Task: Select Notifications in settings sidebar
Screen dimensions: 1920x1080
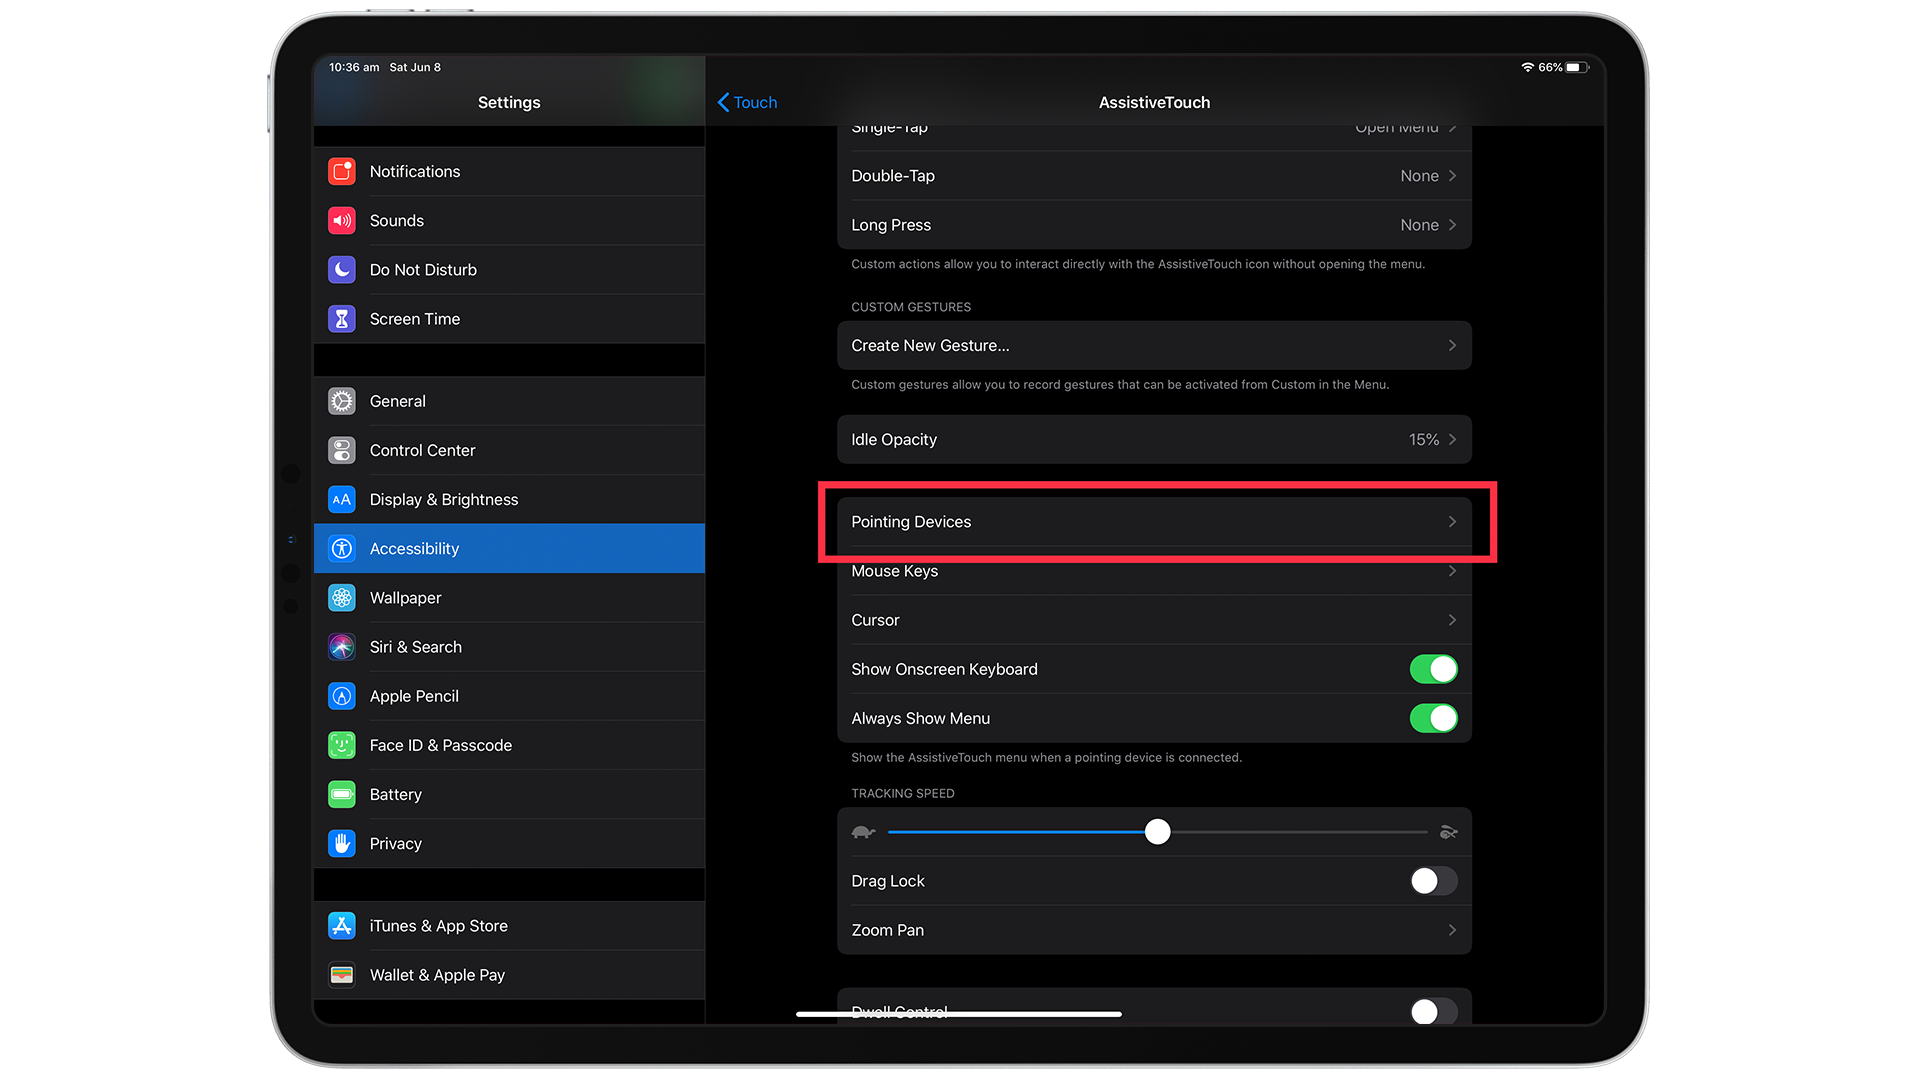Action: (x=509, y=172)
